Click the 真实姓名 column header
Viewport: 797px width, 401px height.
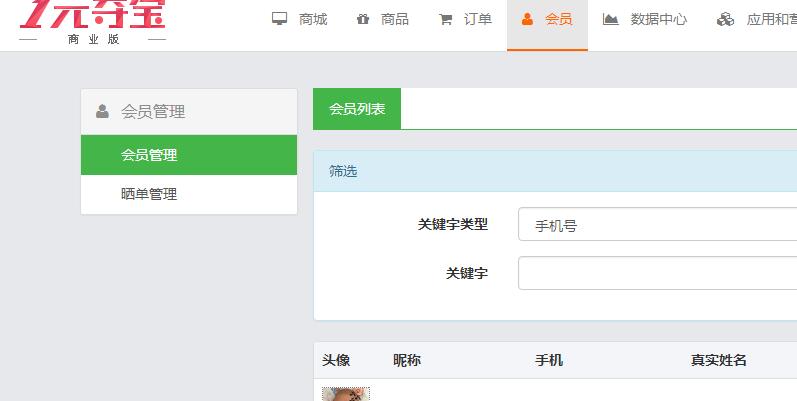pyautogui.click(x=718, y=360)
